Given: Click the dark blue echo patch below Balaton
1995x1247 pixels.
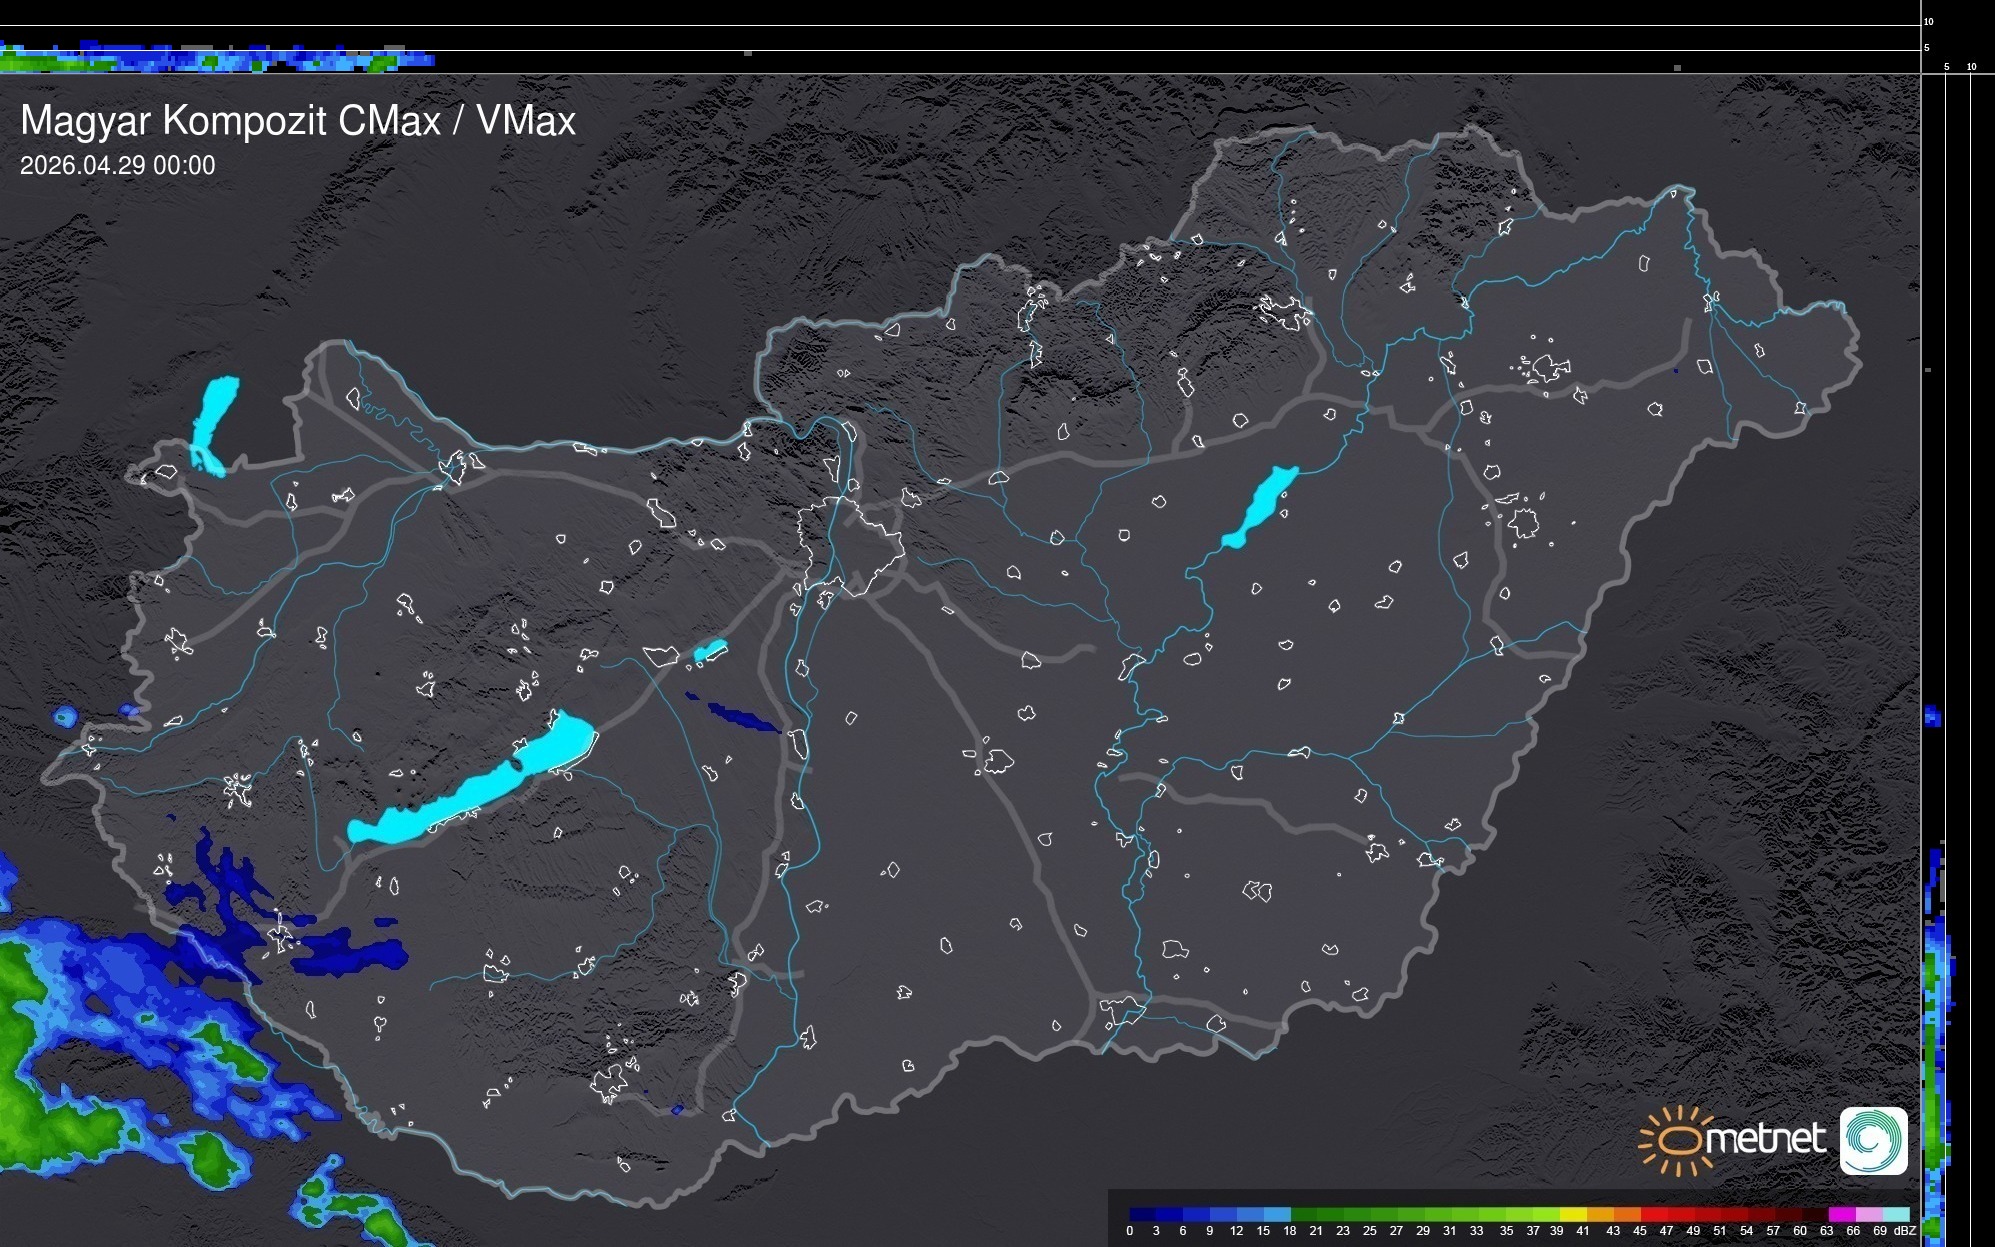Looking at the screenshot, I should [350, 952].
